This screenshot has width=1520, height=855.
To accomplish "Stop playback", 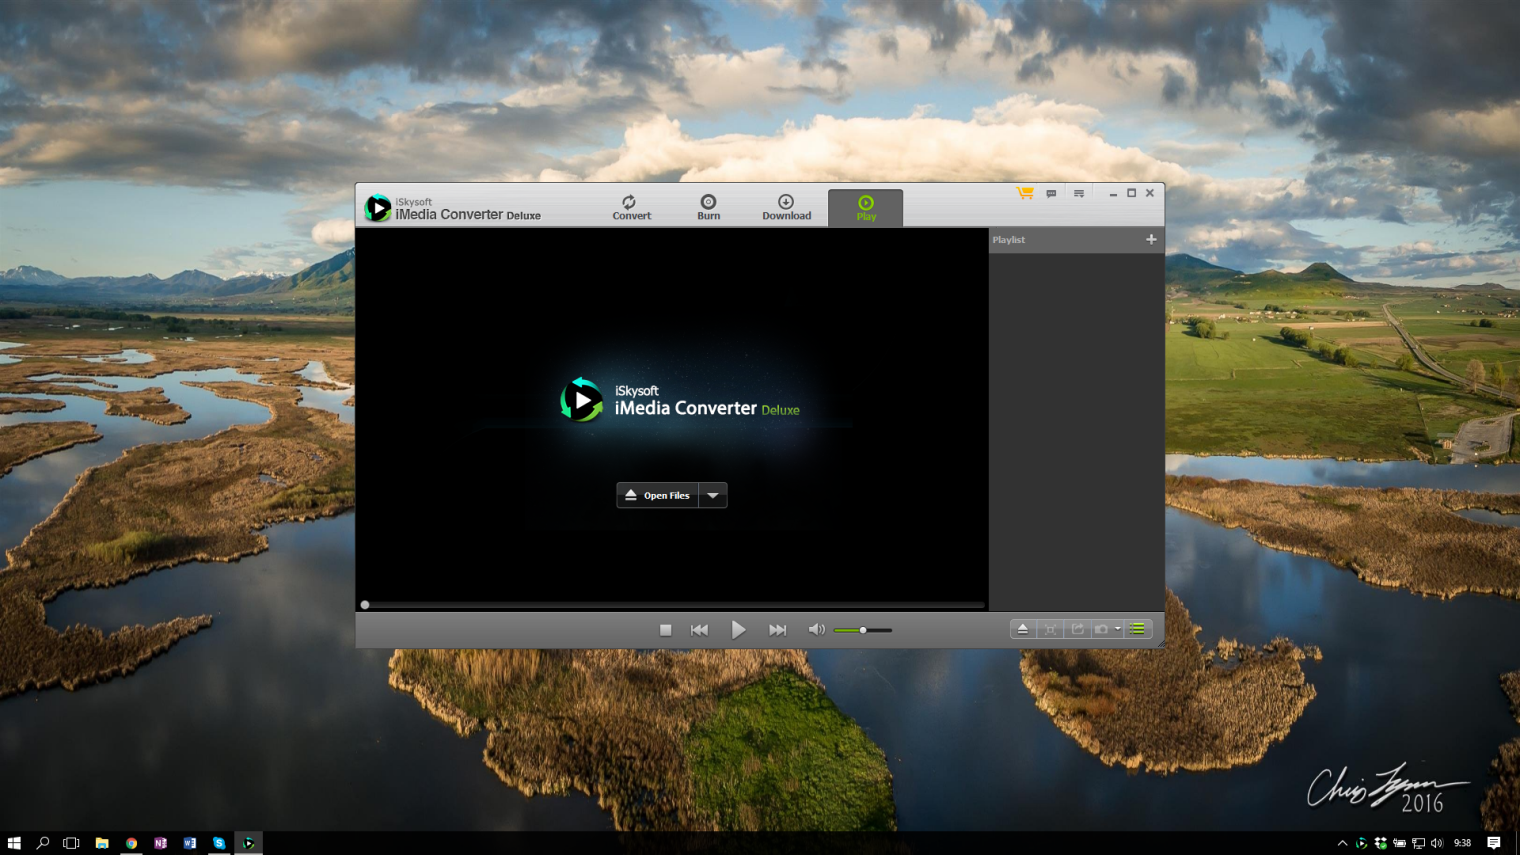I will point(665,630).
